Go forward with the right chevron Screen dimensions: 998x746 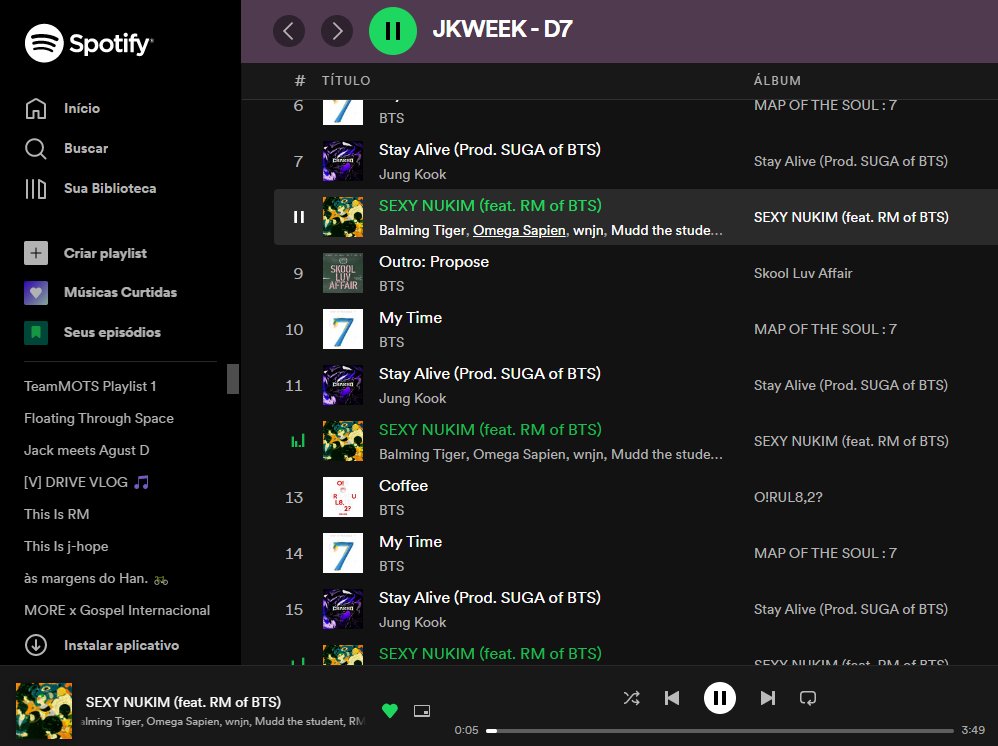tap(337, 31)
